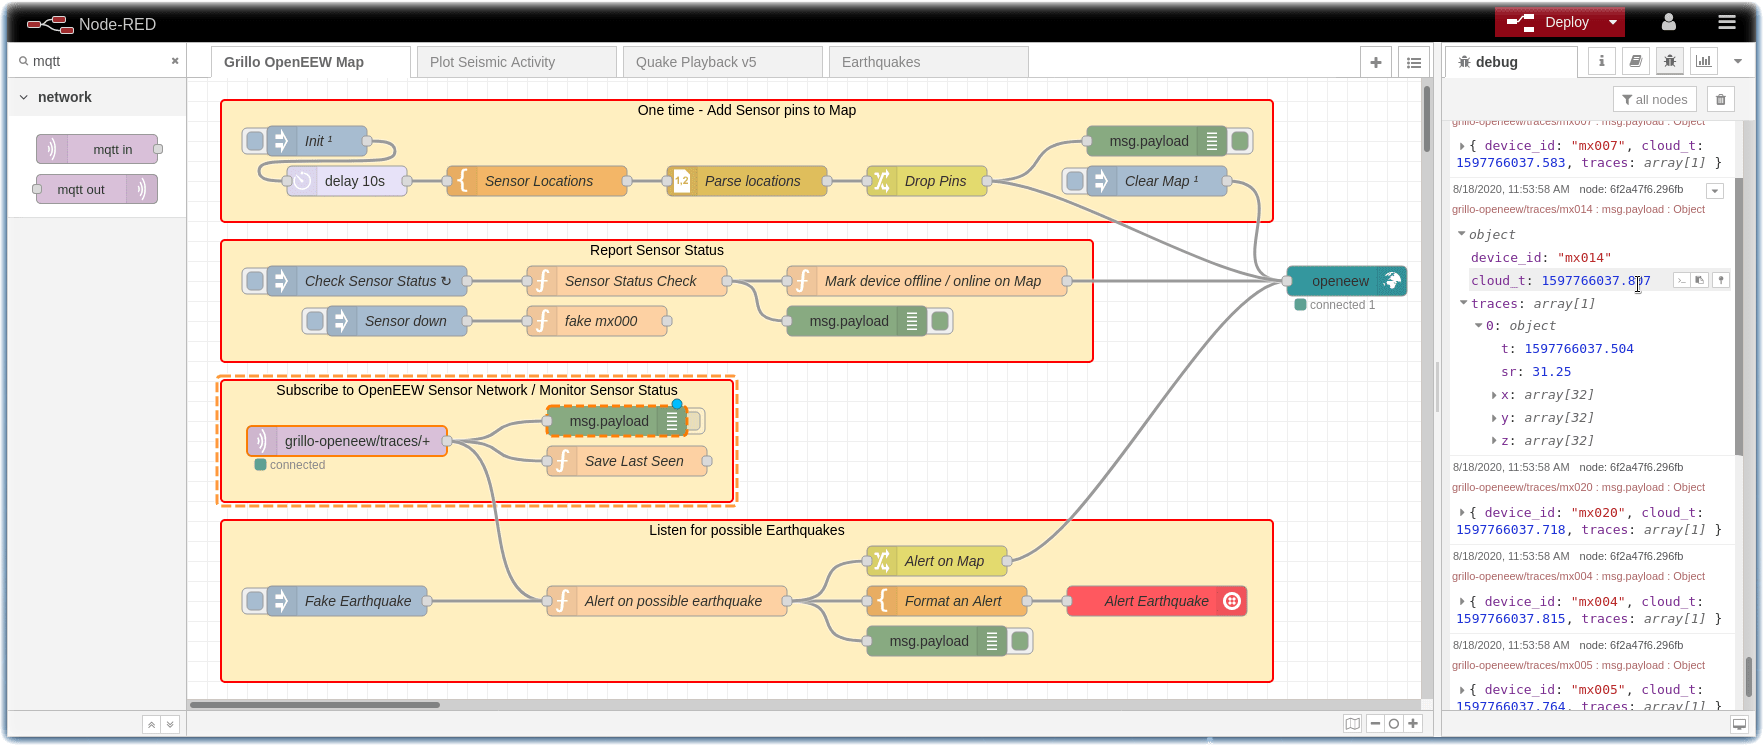Screen dimensions: 1763x745
Task: Open the user account icon menu
Action: tap(1668, 22)
